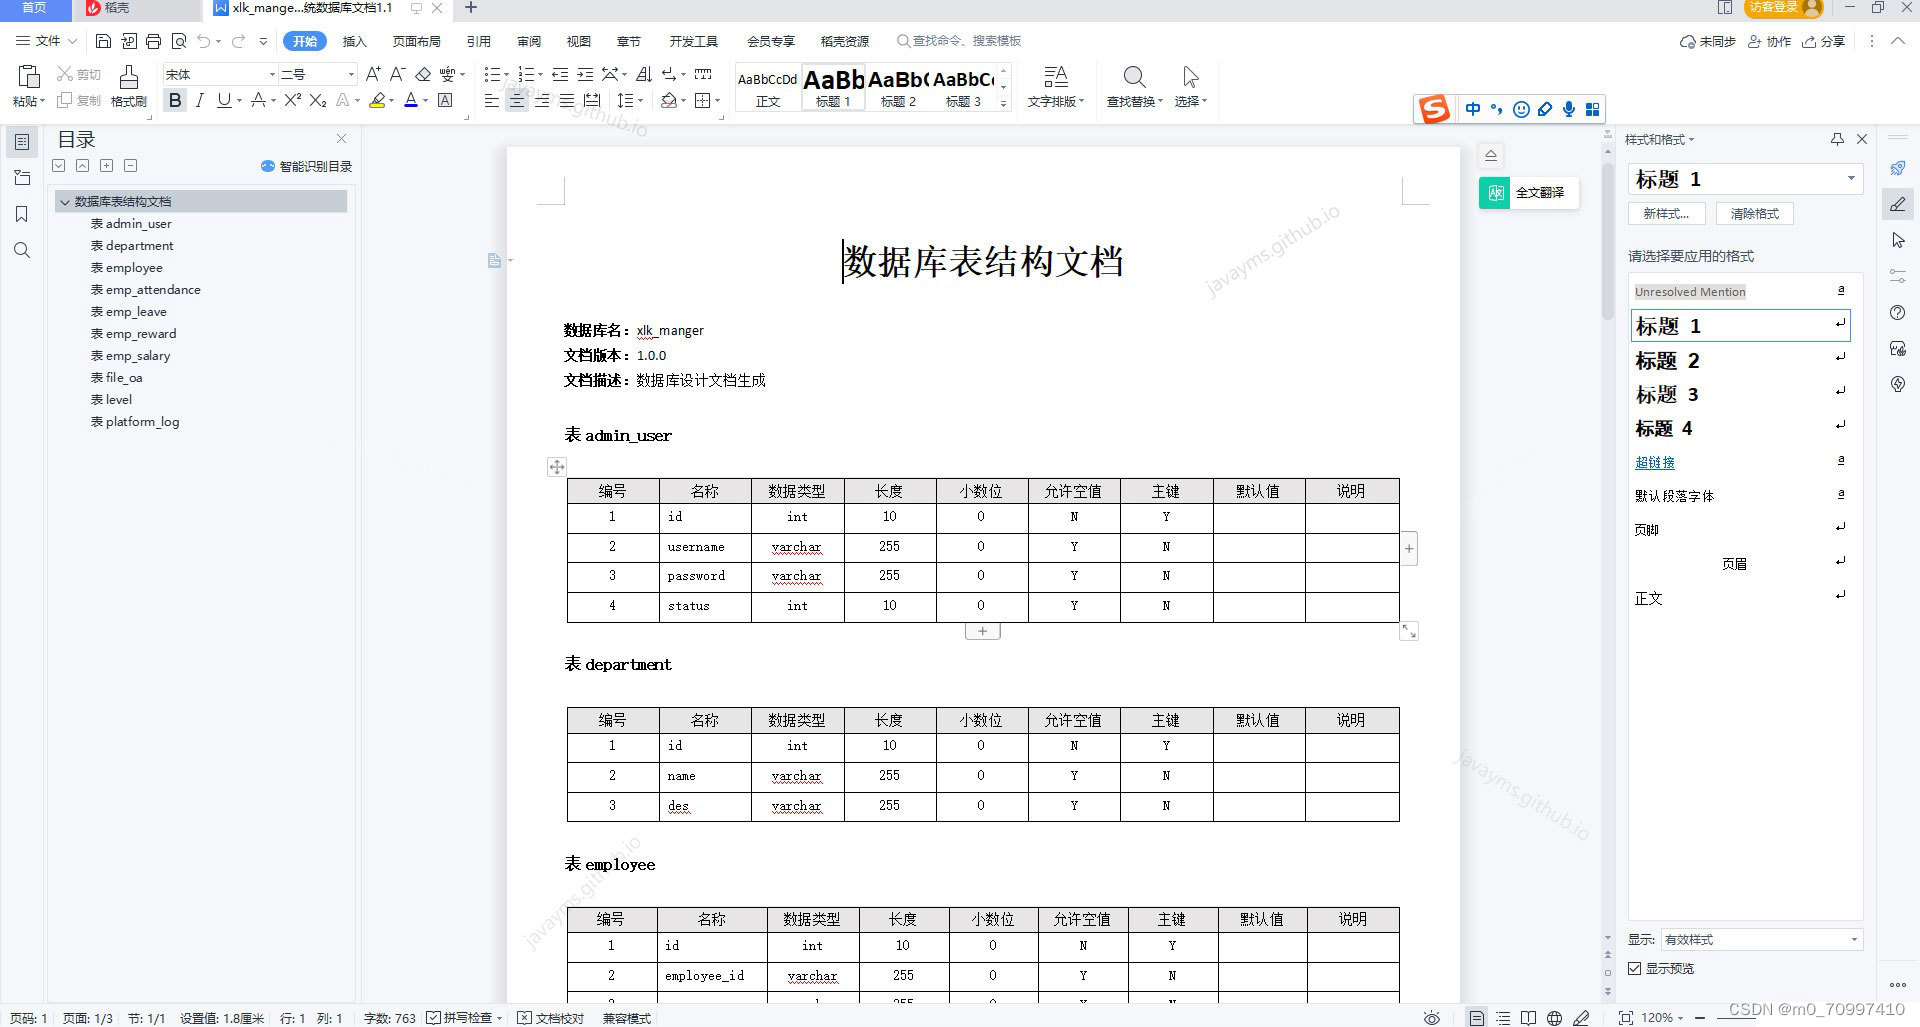Center align text icon

(516, 100)
